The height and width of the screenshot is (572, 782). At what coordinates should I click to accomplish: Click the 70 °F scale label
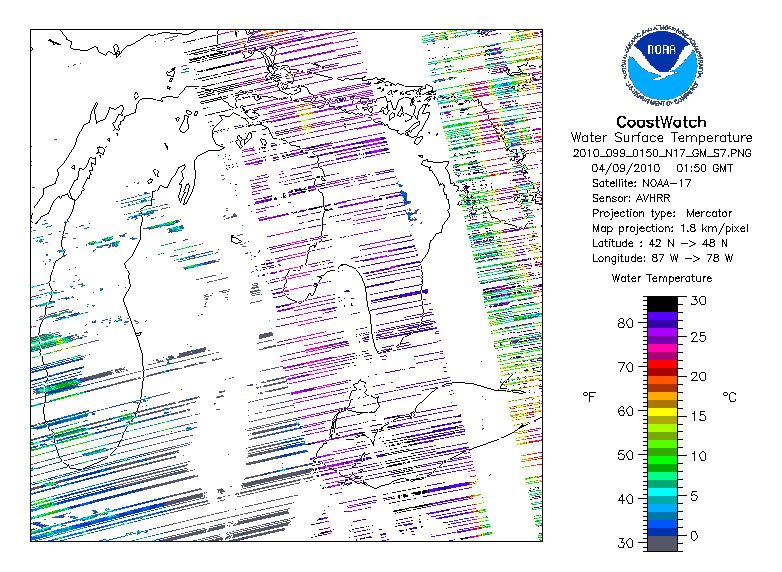coord(625,367)
